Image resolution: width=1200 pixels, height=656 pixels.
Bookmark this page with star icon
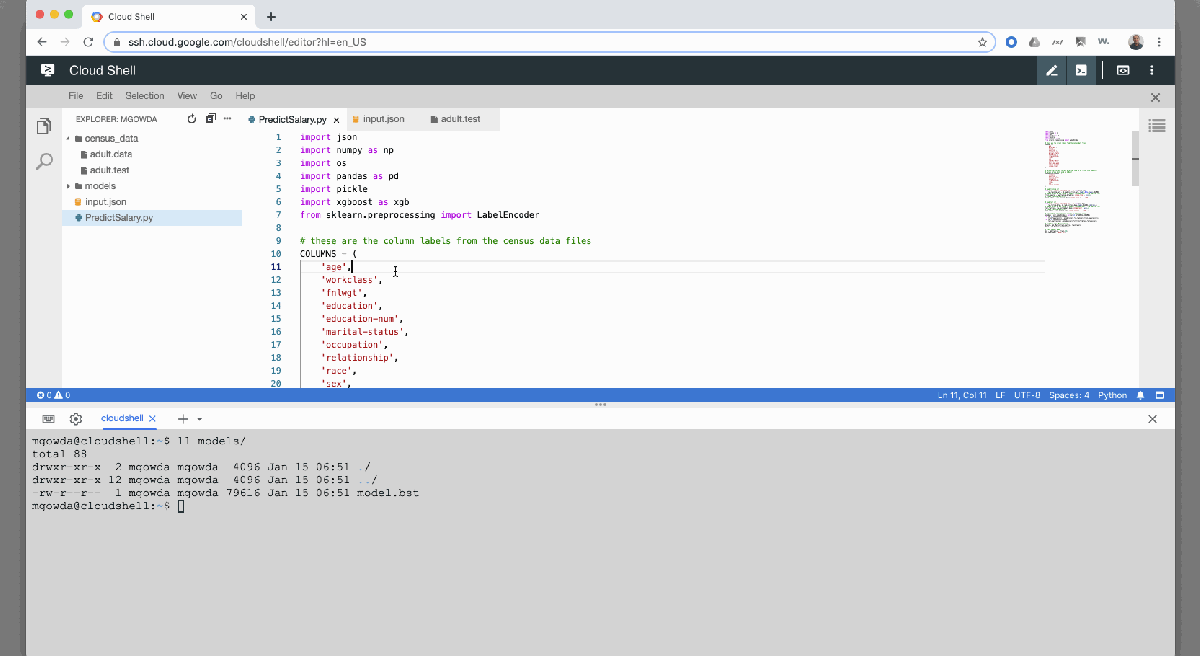(982, 42)
